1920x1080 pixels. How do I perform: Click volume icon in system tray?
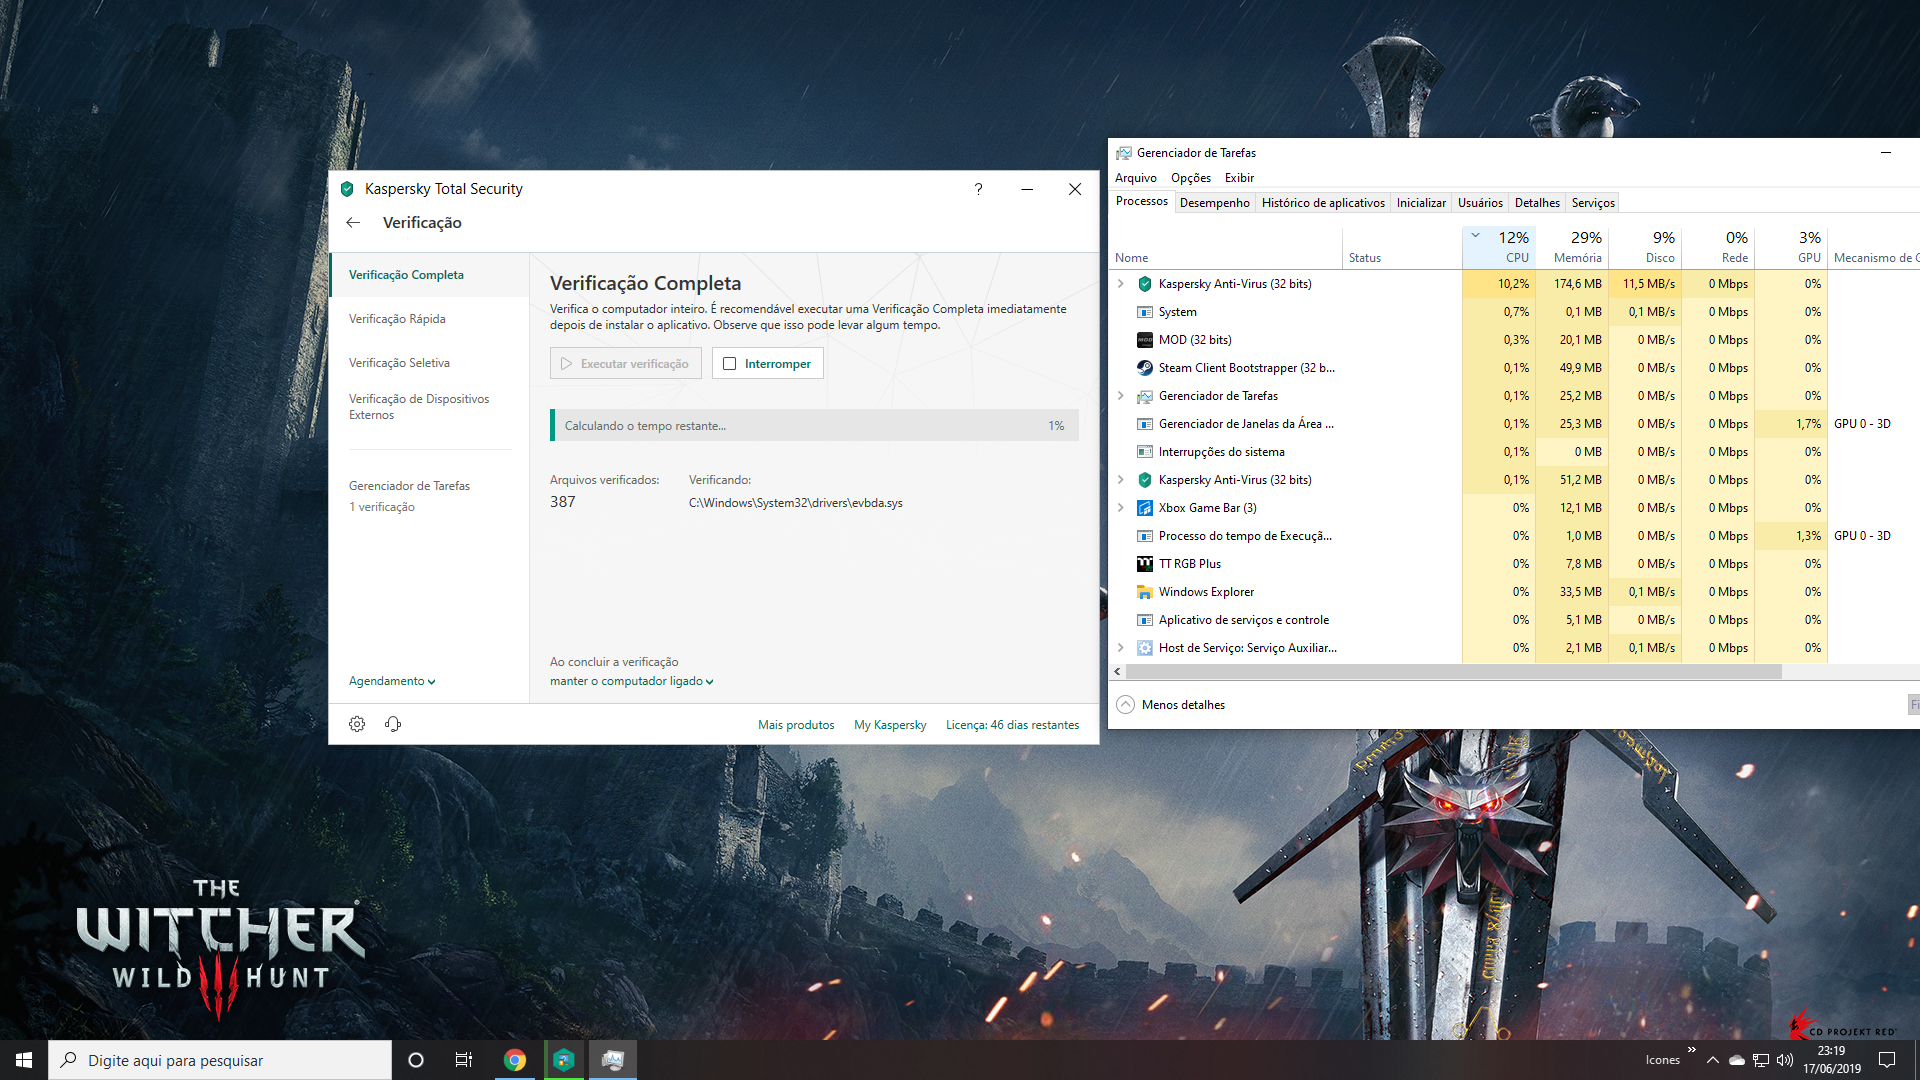[1785, 1060]
